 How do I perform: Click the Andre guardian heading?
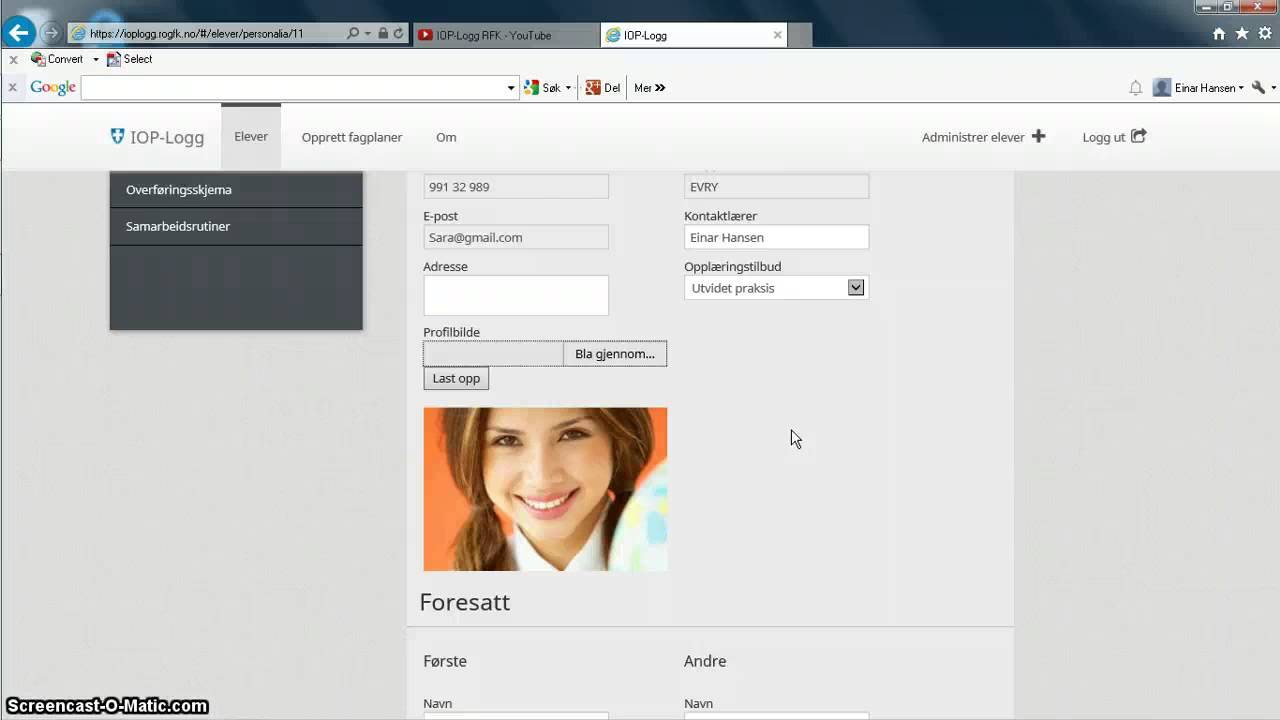[x=705, y=661]
